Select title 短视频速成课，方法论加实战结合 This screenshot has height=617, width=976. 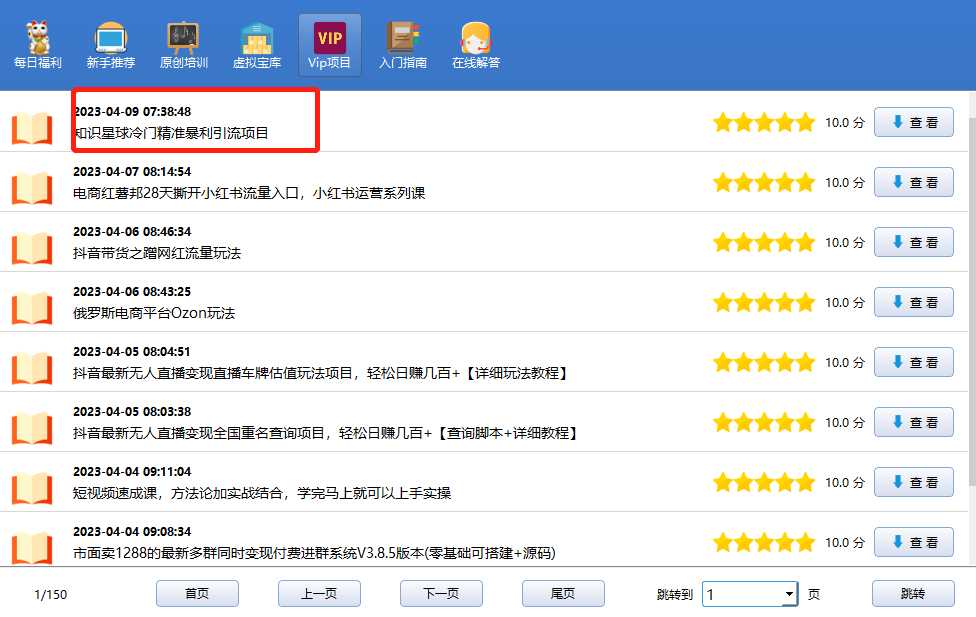[x=262, y=493]
